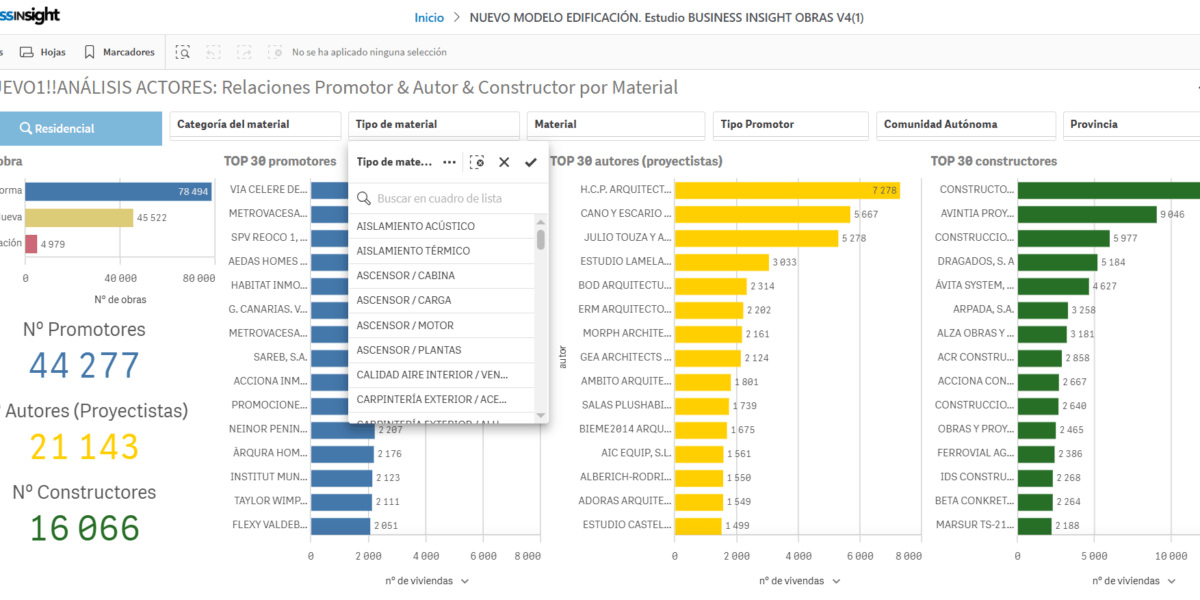Go to Inicio breadcrumb link
This screenshot has height=600, width=1200.
coord(429,17)
